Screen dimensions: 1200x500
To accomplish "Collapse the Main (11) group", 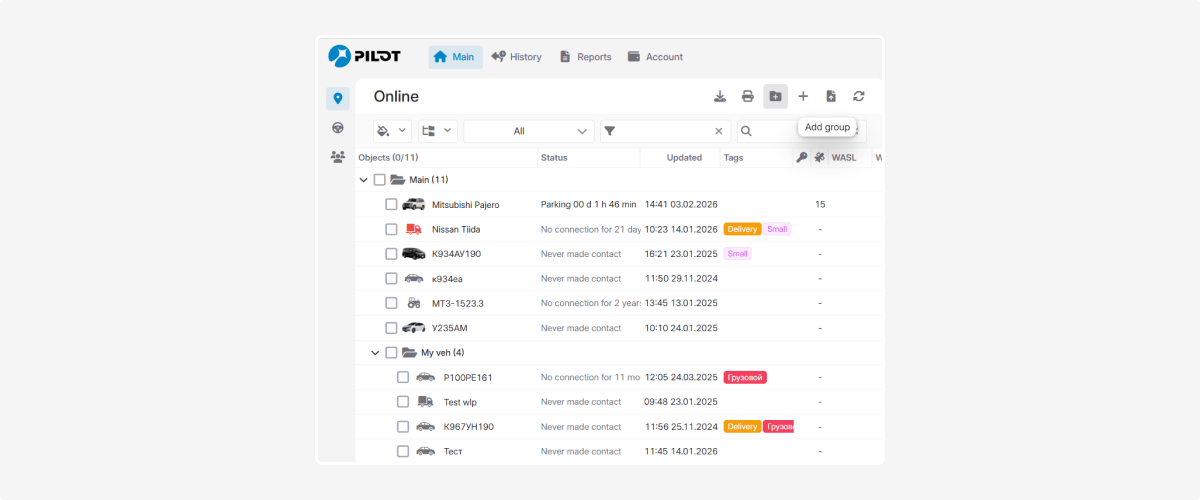I will click(x=363, y=180).
